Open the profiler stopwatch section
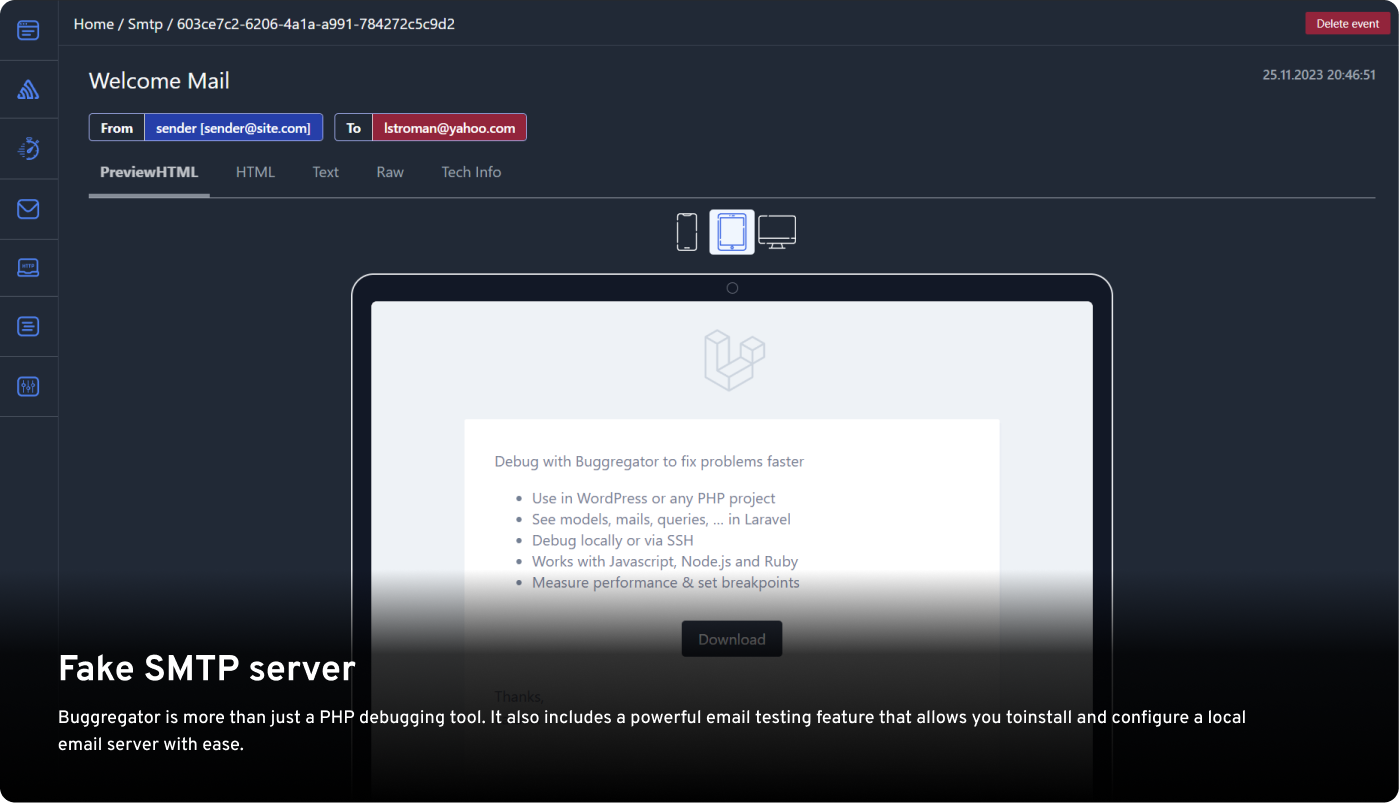The height and width of the screenshot is (803, 1399). tap(29, 148)
